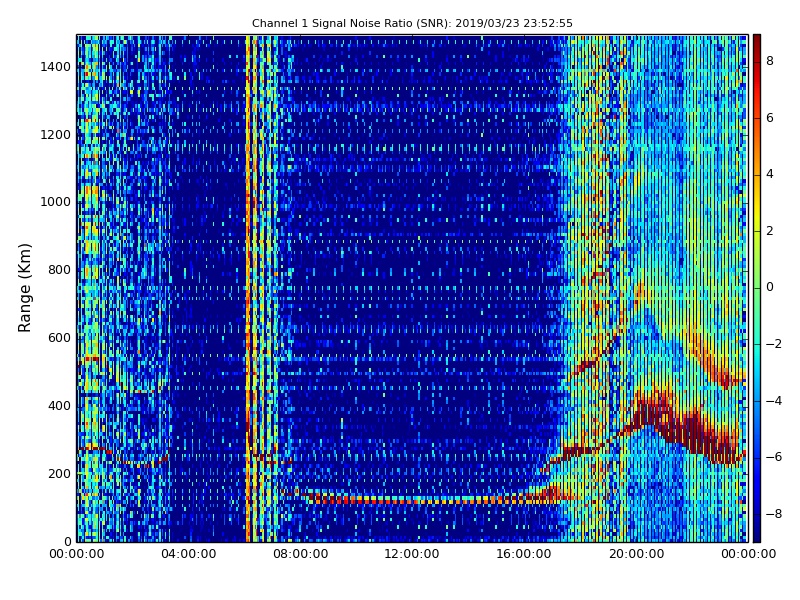800x600 pixels.
Task: Click the colorbar label −2
Action: 774,344
